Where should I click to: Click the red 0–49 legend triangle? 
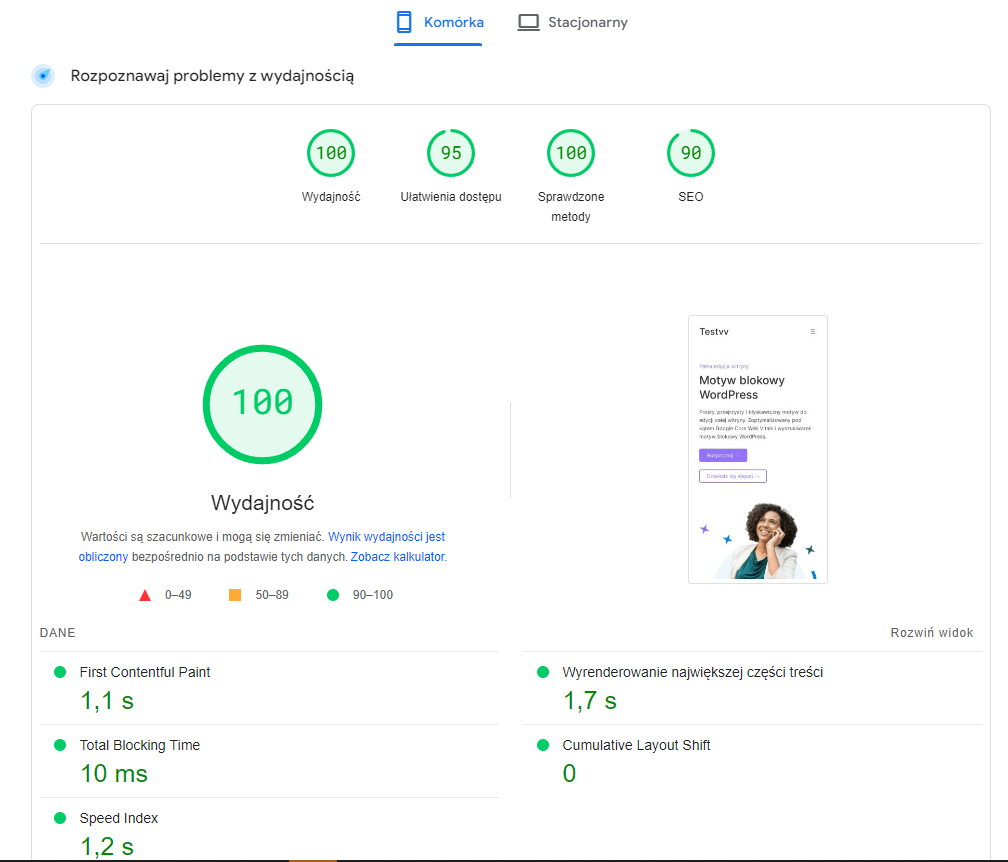pyautogui.click(x=144, y=594)
